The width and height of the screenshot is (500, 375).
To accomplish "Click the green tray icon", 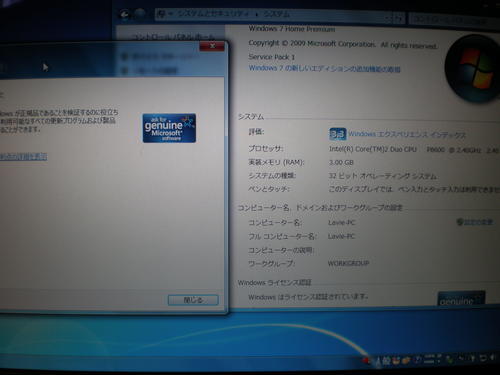I will [450, 359].
